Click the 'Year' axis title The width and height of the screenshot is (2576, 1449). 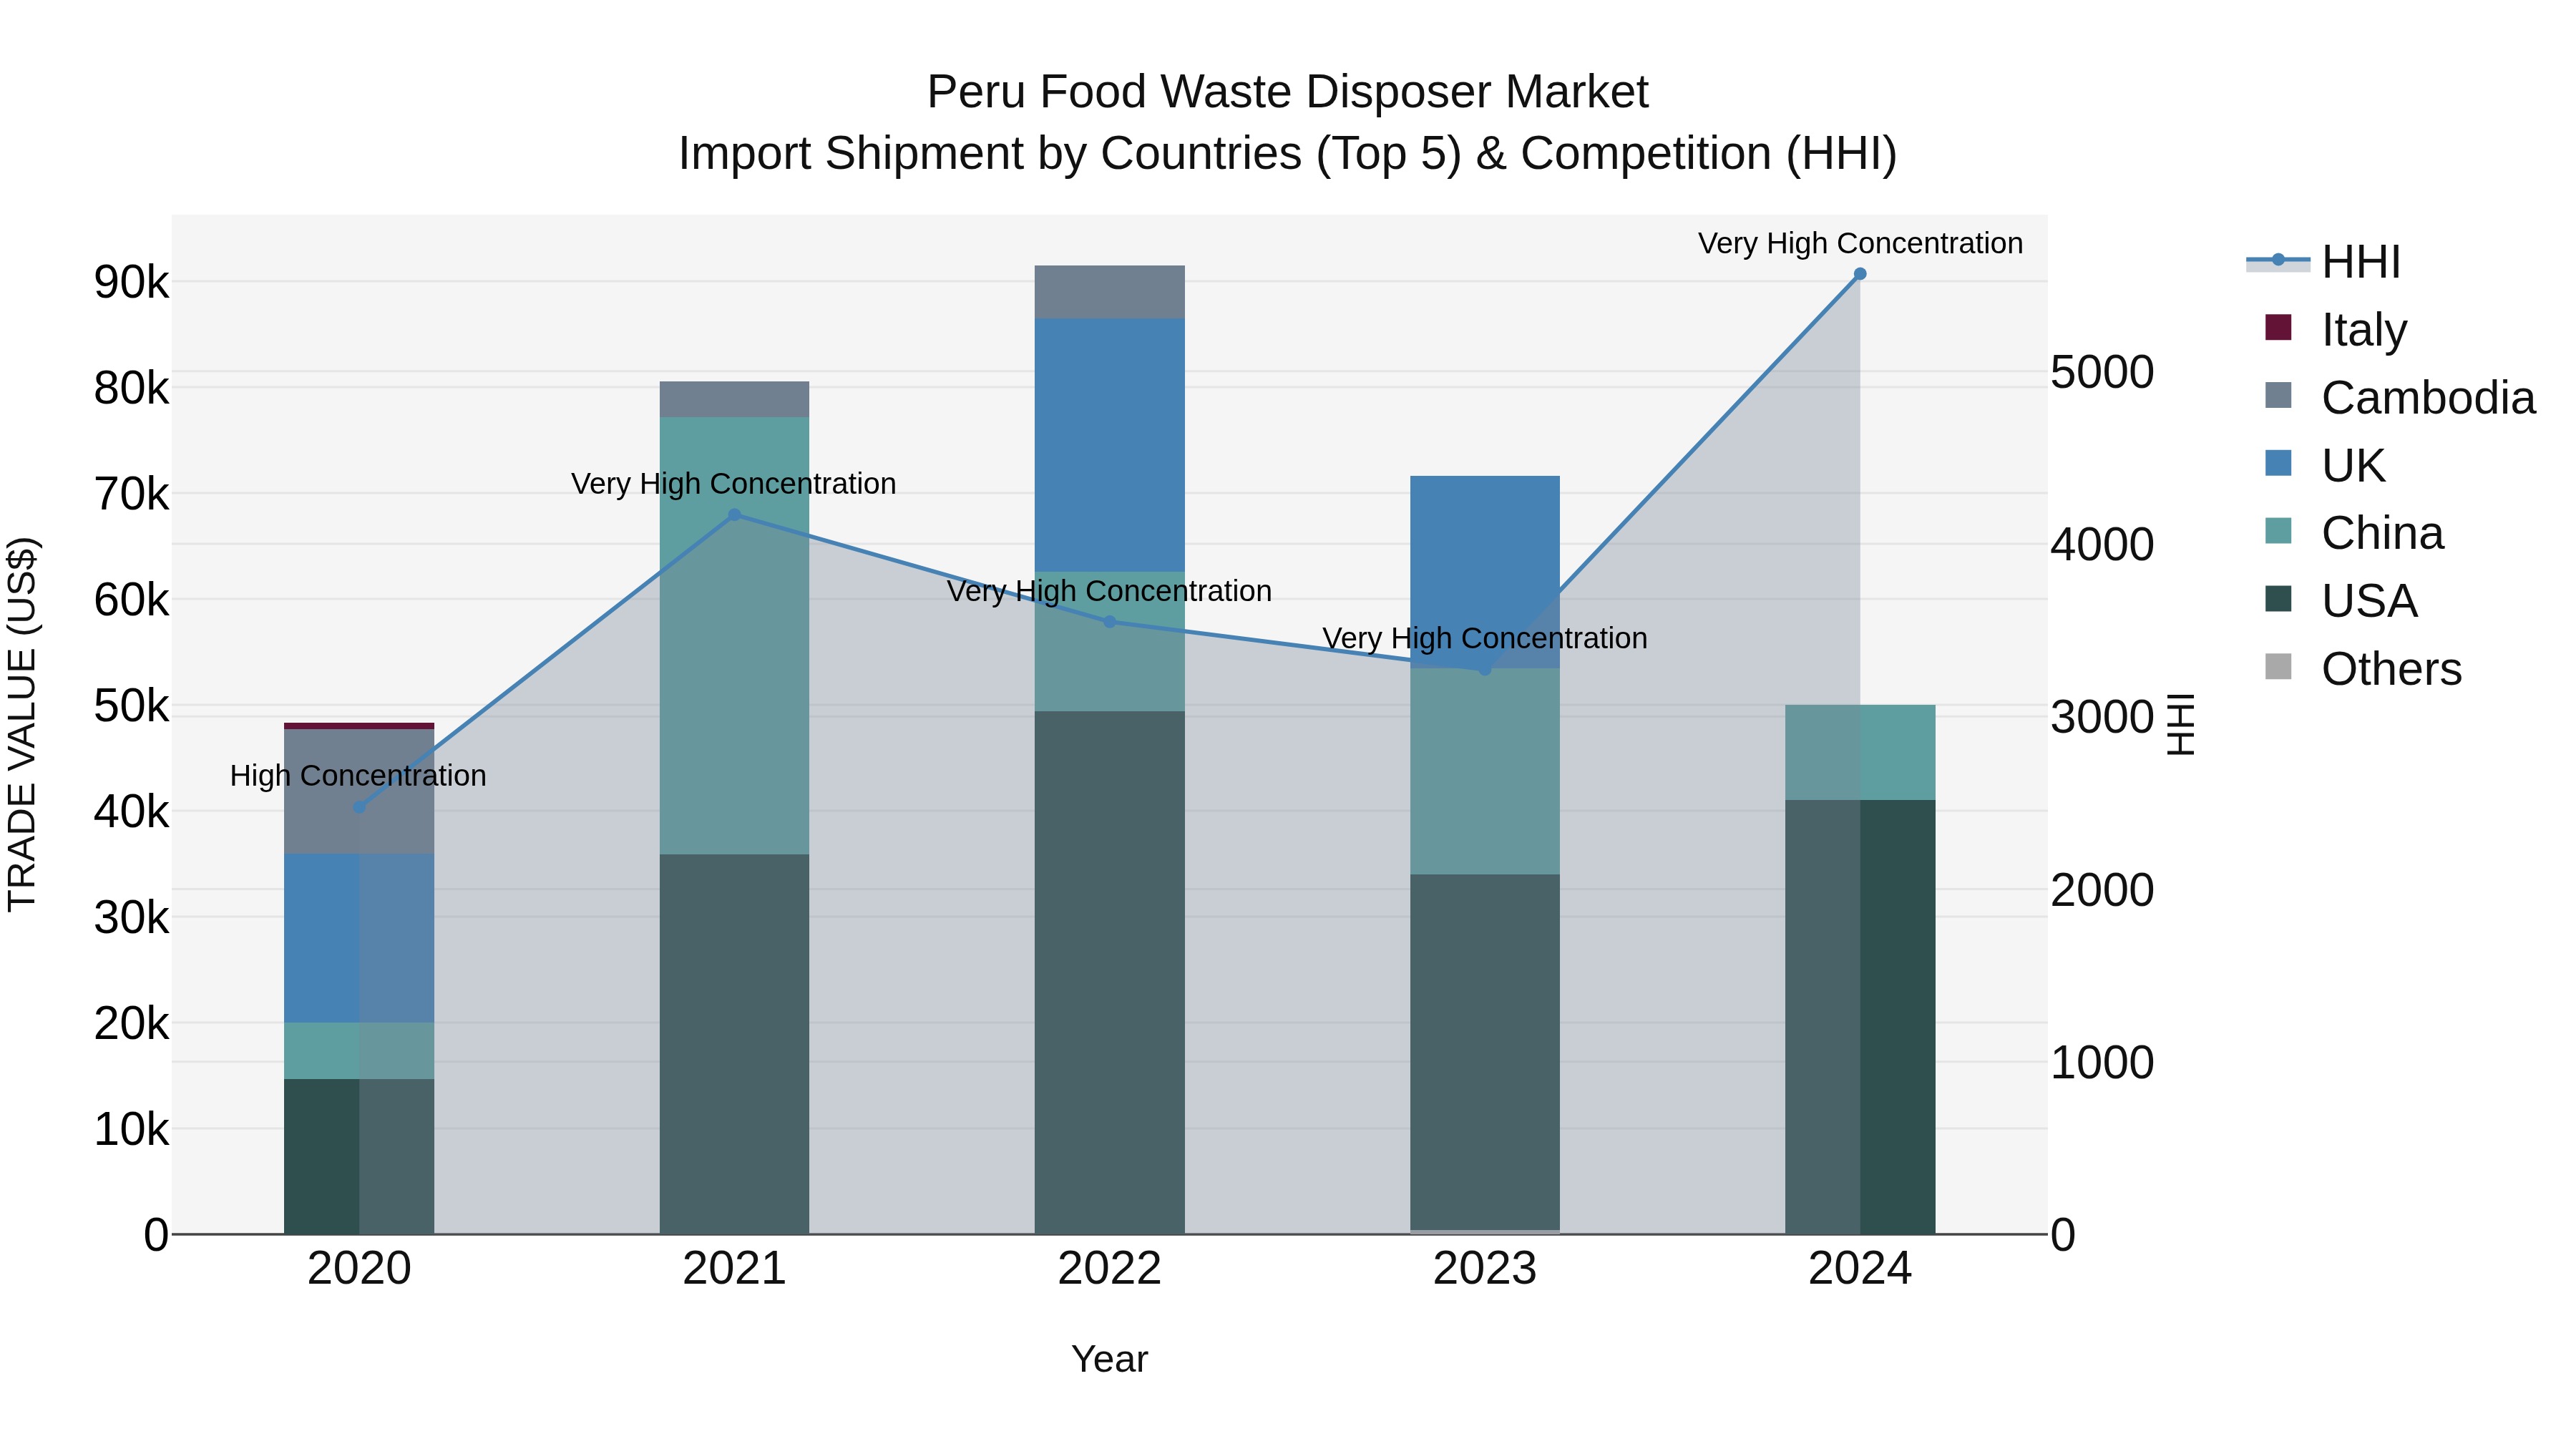click(x=1109, y=1360)
